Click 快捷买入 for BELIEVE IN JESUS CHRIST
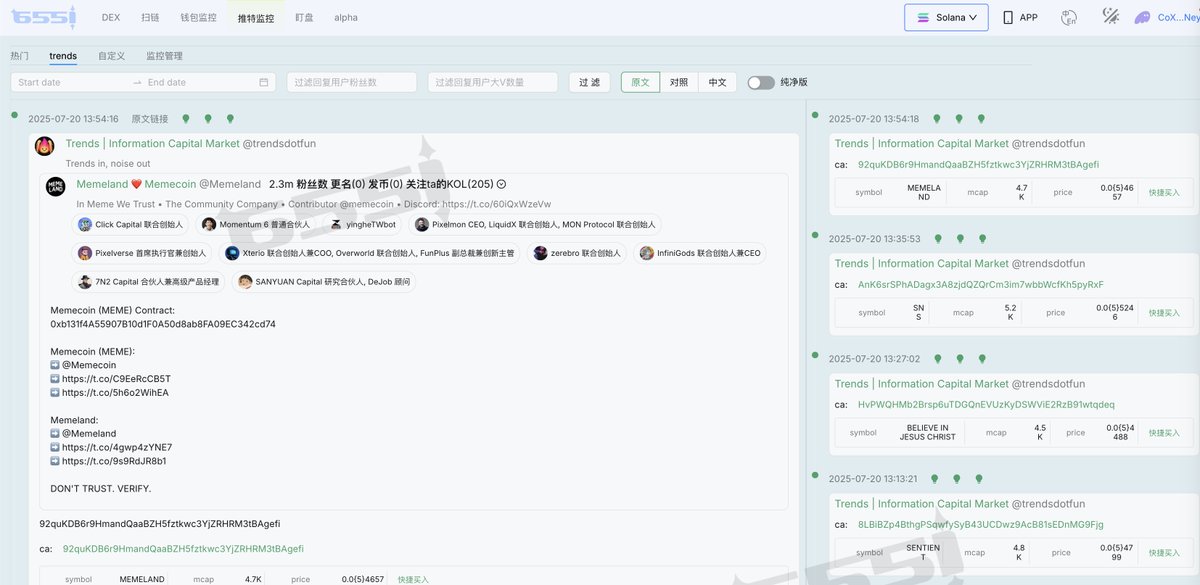This screenshot has height=585, width=1200. click(x=1164, y=433)
